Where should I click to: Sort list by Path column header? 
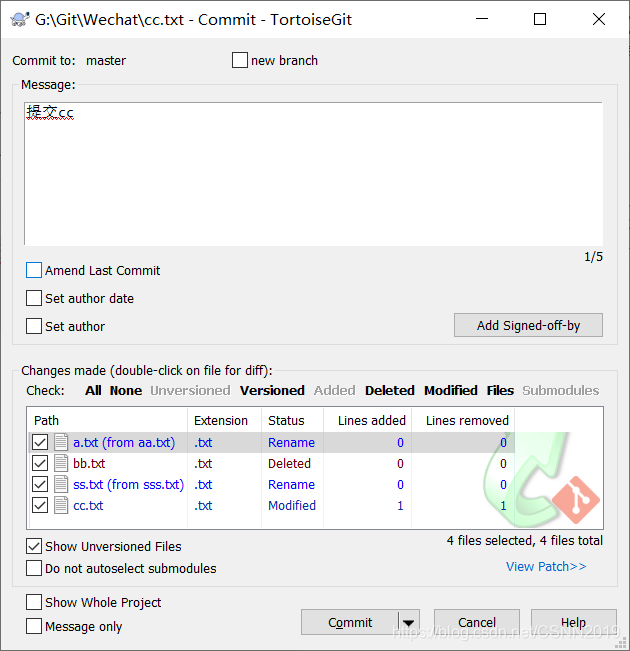pyautogui.click(x=107, y=421)
